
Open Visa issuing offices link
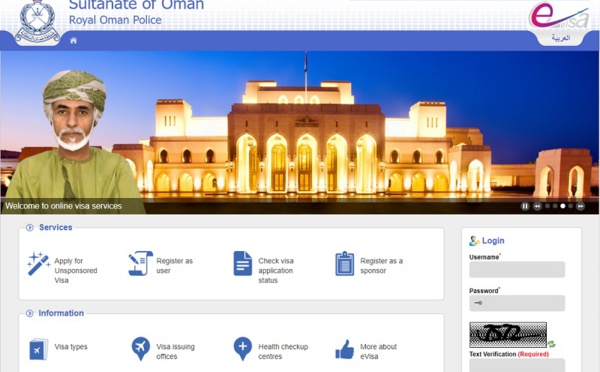(x=175, y=351)
